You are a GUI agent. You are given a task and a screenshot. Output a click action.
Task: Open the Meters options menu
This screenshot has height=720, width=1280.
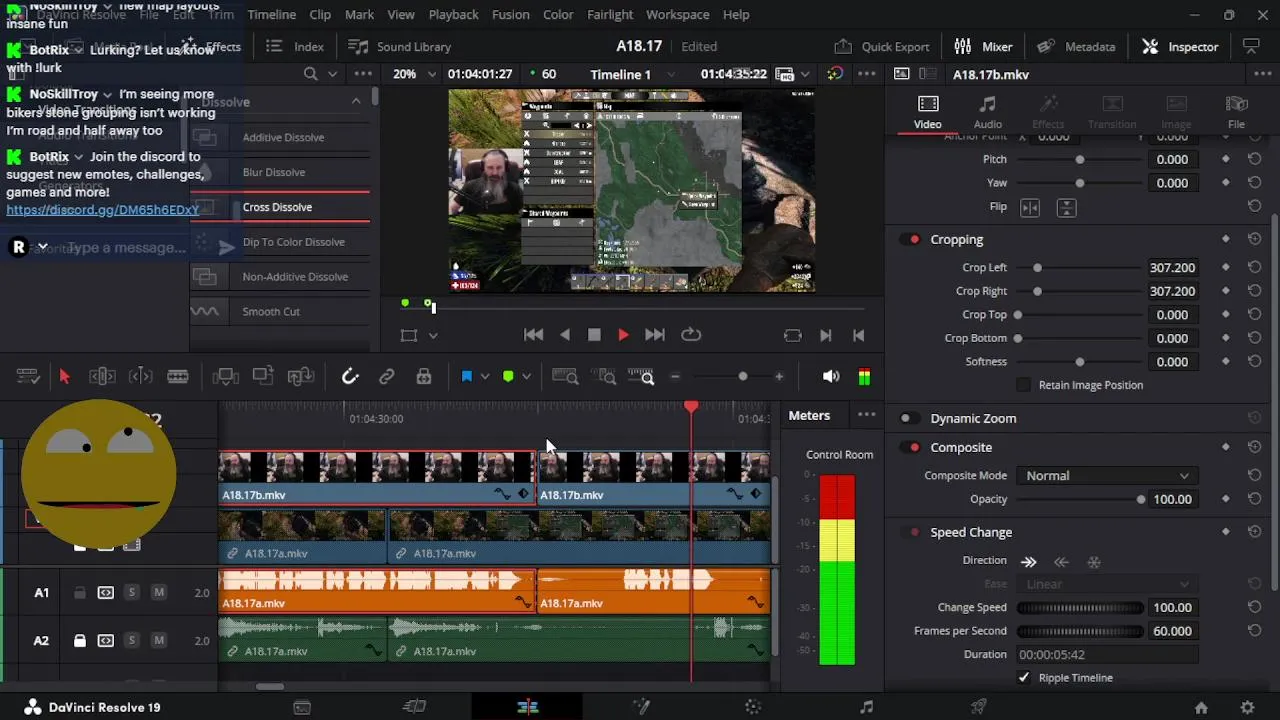866,415
